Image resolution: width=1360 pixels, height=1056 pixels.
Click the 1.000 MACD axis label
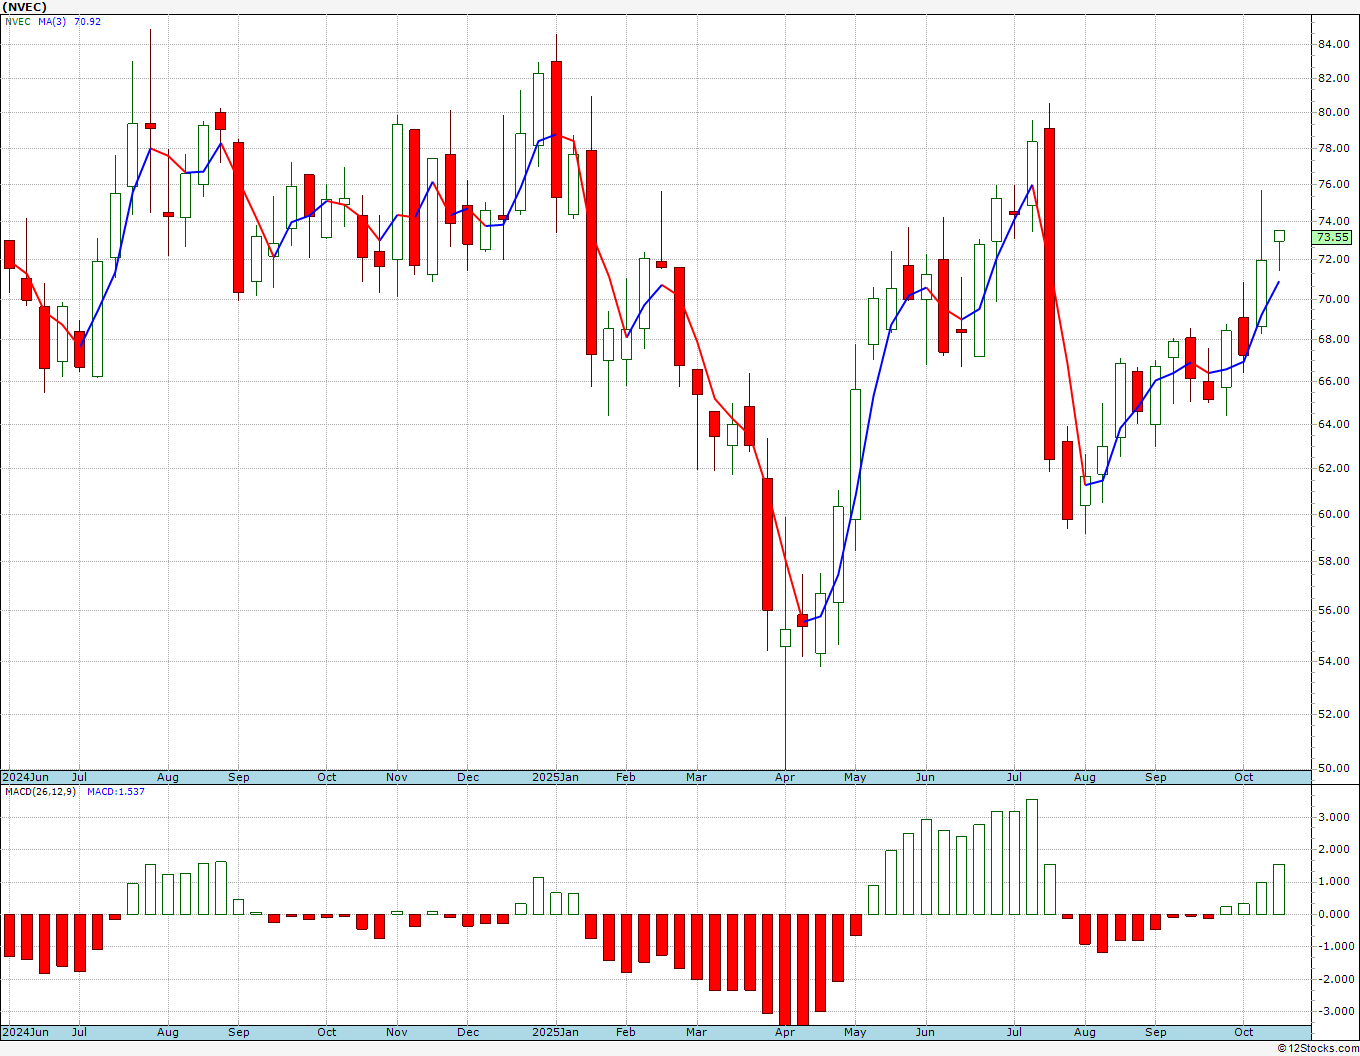point(1335,882)
